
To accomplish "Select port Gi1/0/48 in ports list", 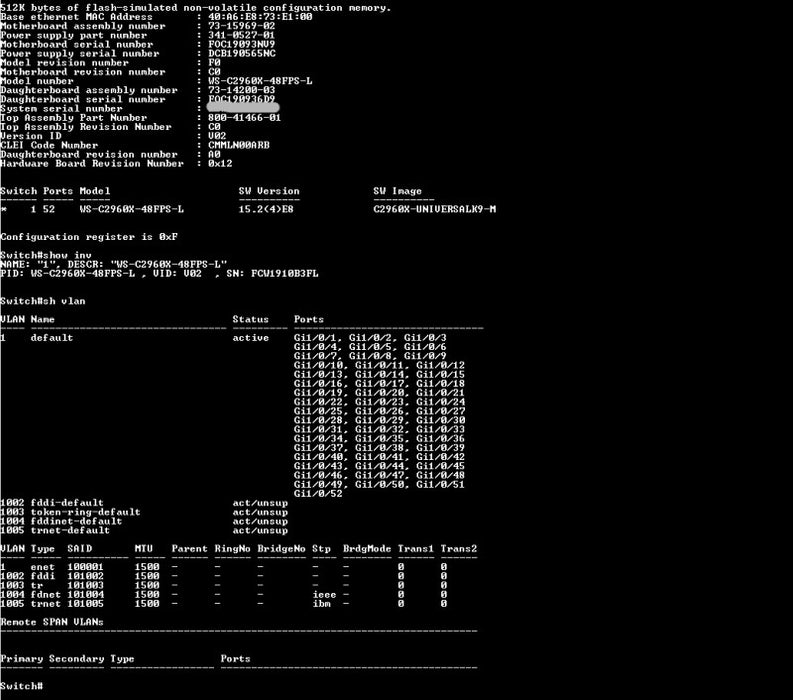I will (440, 475).
